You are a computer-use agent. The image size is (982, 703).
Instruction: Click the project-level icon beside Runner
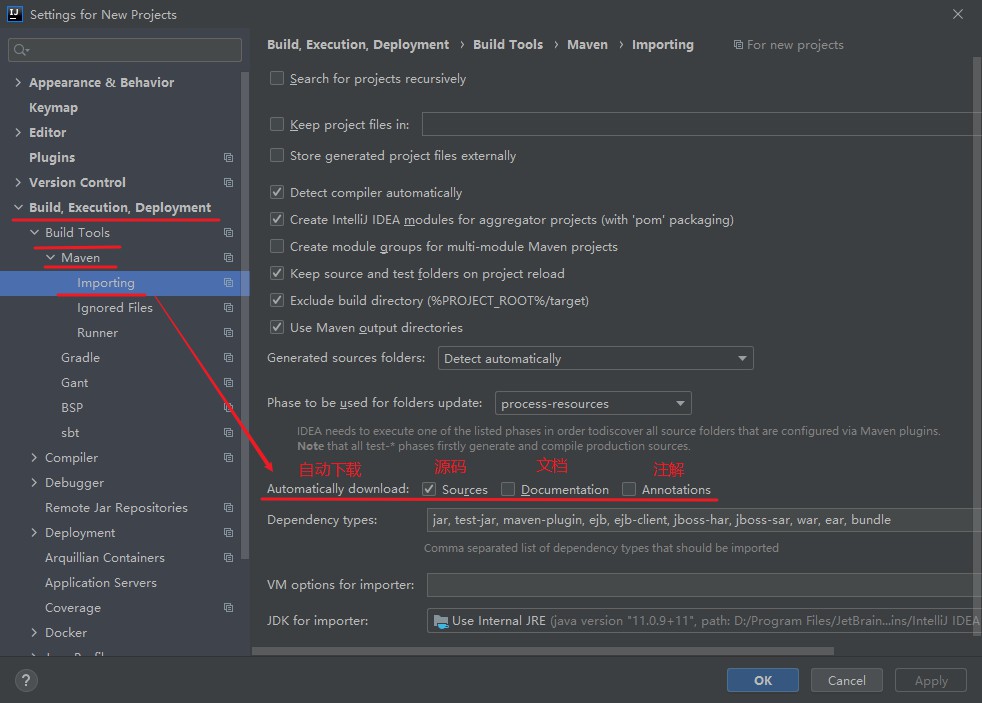pos(229,332)
